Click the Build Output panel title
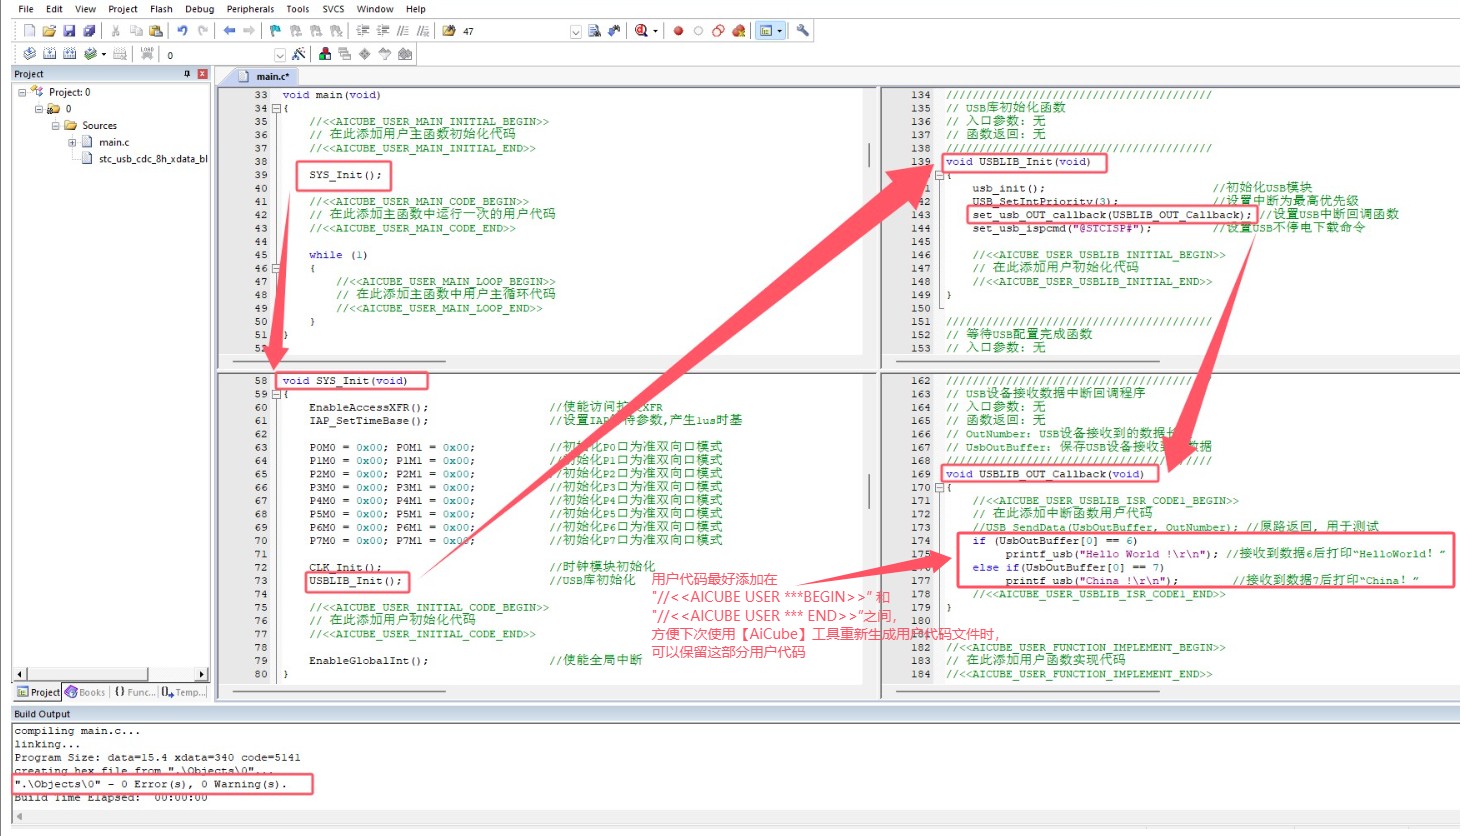Screen dimensions: 1464x836 pos(42,714)
